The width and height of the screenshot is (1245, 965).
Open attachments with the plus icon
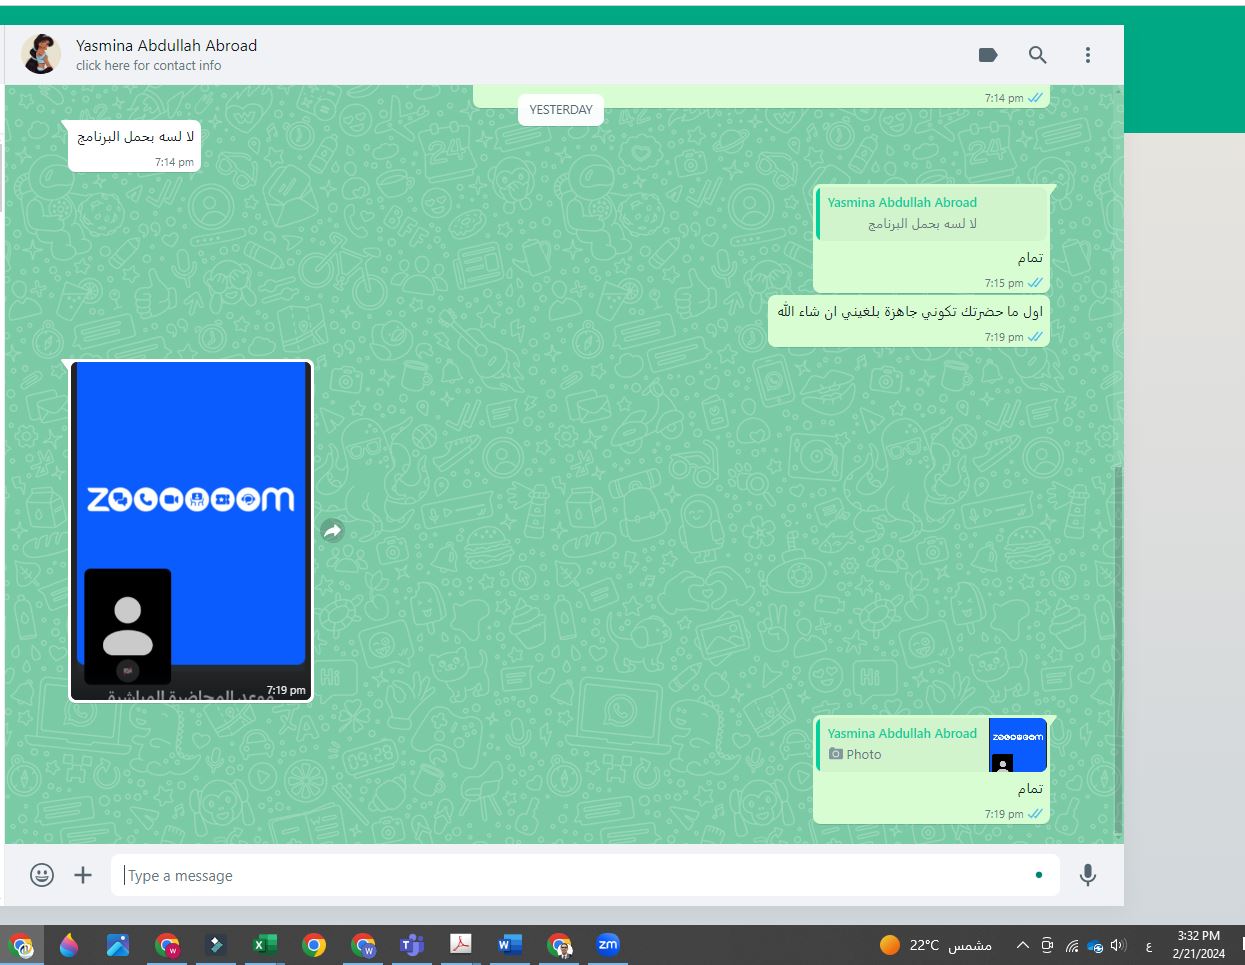[83, 875]
